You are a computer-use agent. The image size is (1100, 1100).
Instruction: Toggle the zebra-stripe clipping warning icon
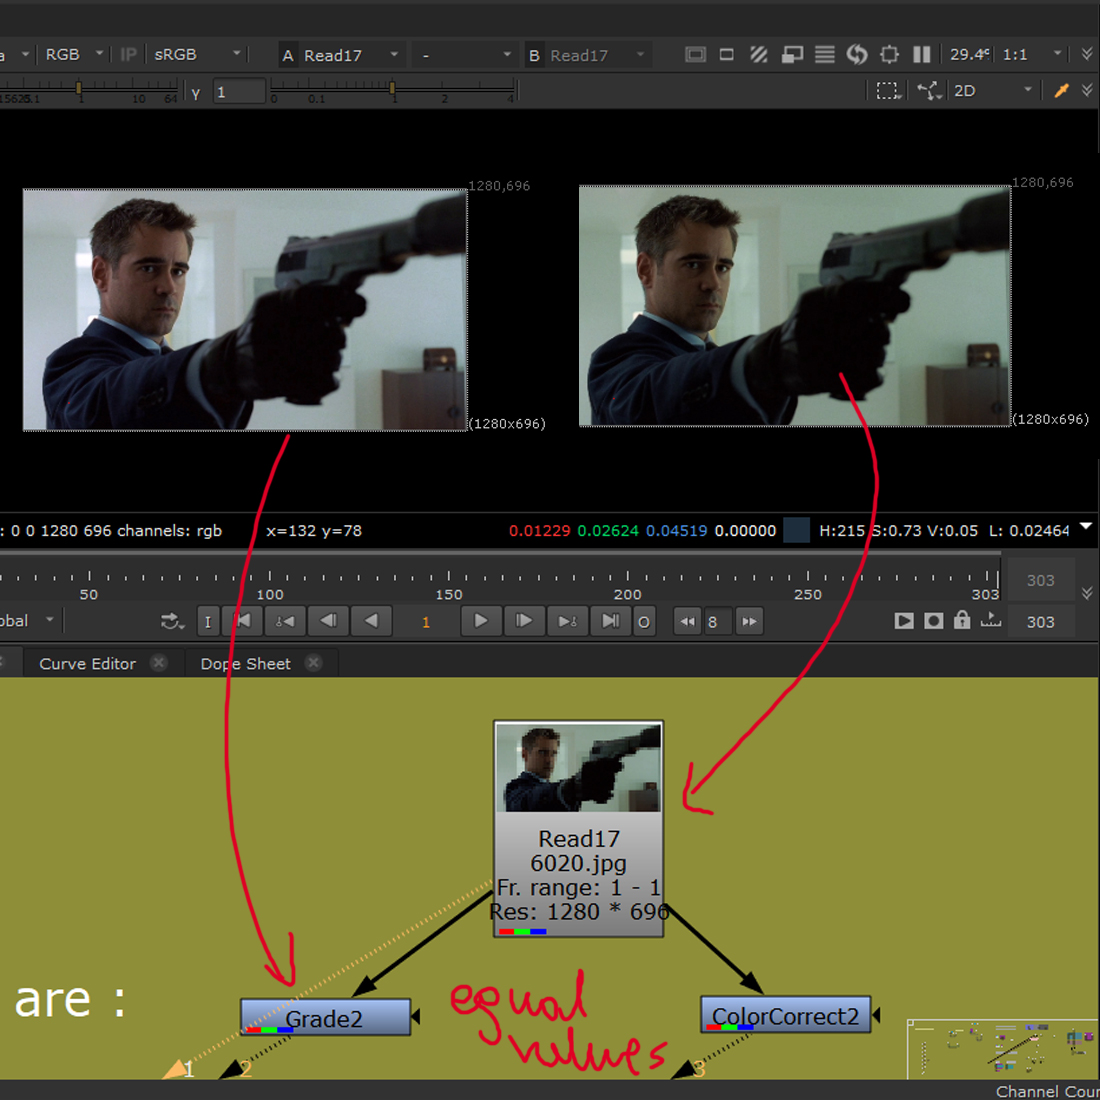[758, 55]
